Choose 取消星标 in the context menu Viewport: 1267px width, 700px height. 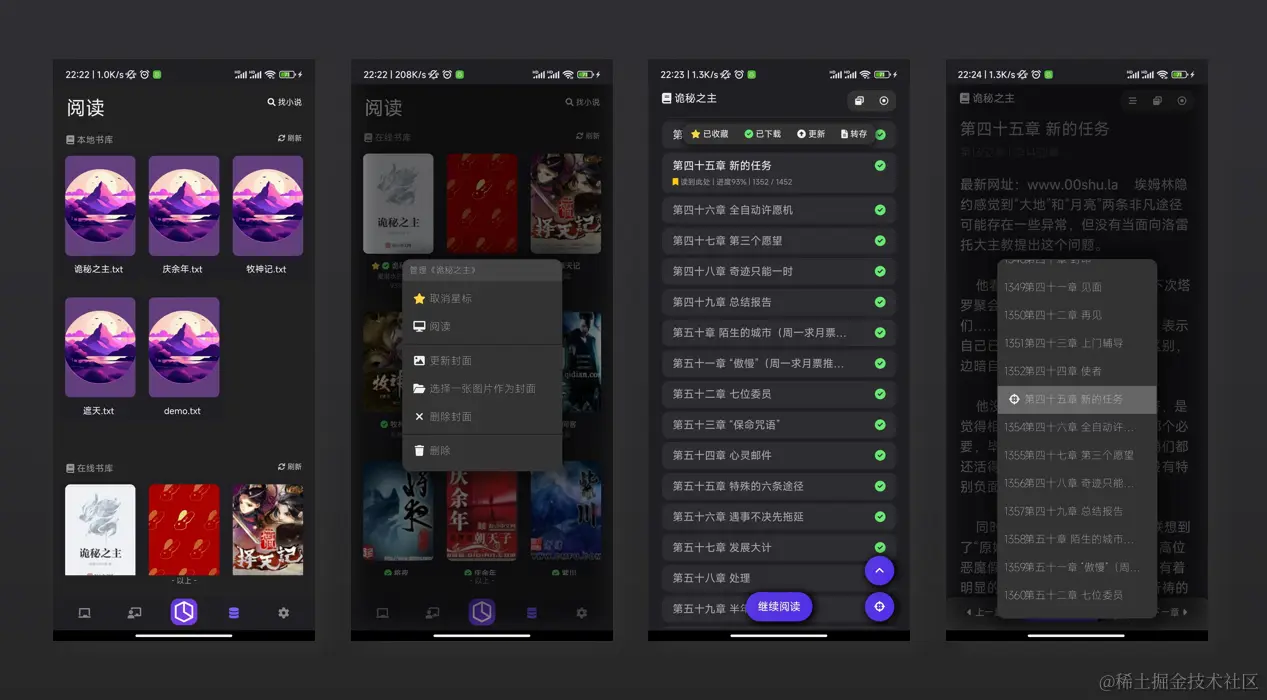pyautogui.click(x=482, y=298)
